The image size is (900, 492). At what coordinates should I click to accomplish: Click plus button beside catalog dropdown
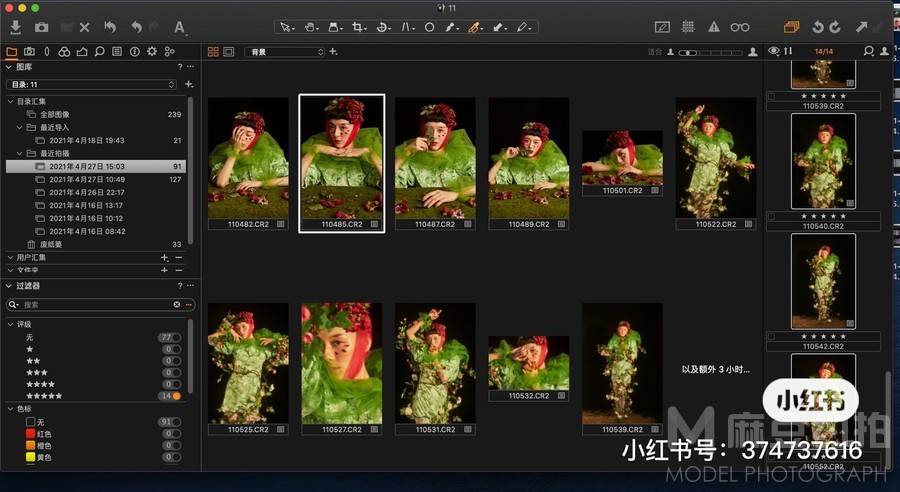pos(189,84)
